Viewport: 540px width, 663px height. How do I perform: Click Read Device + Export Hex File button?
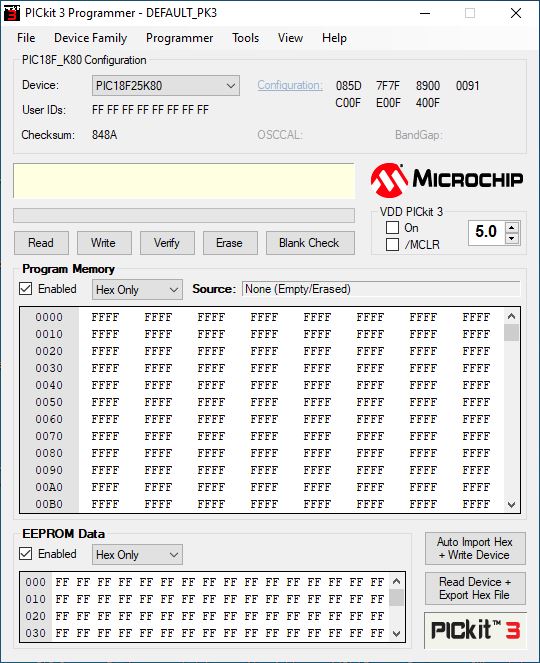click(x=475, y=588)
